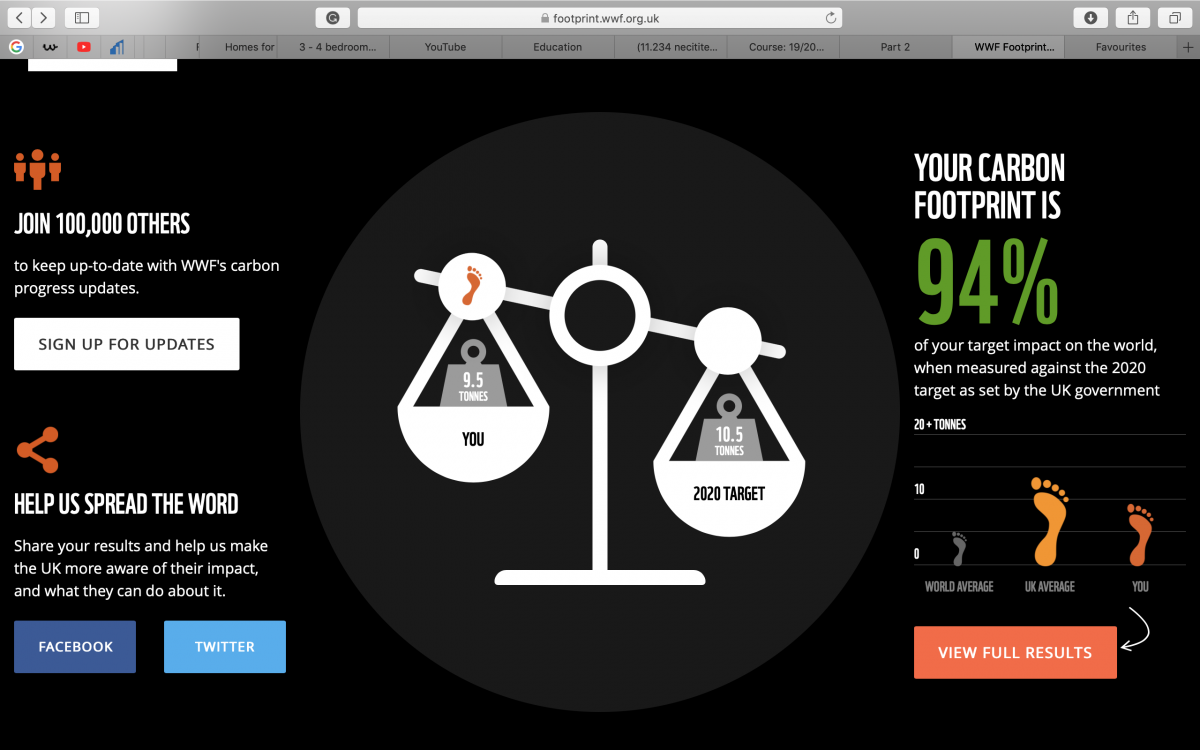Reload the page with the refresh icon
Screen dimensions: 1200x750
pos(830,18)
